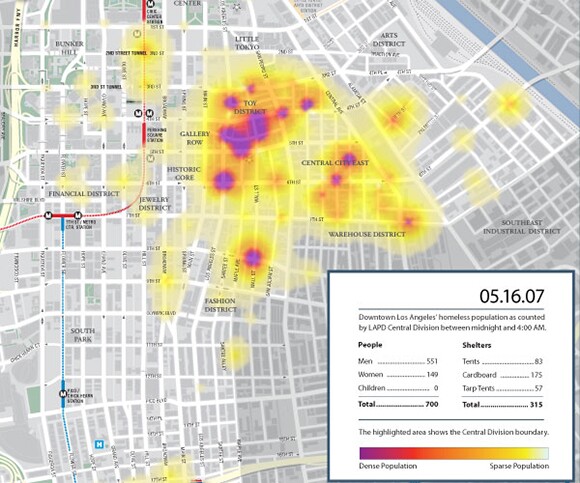The image size is (580, 483).
Task: Click the South Park label
Action: click(x=83, y=335)
